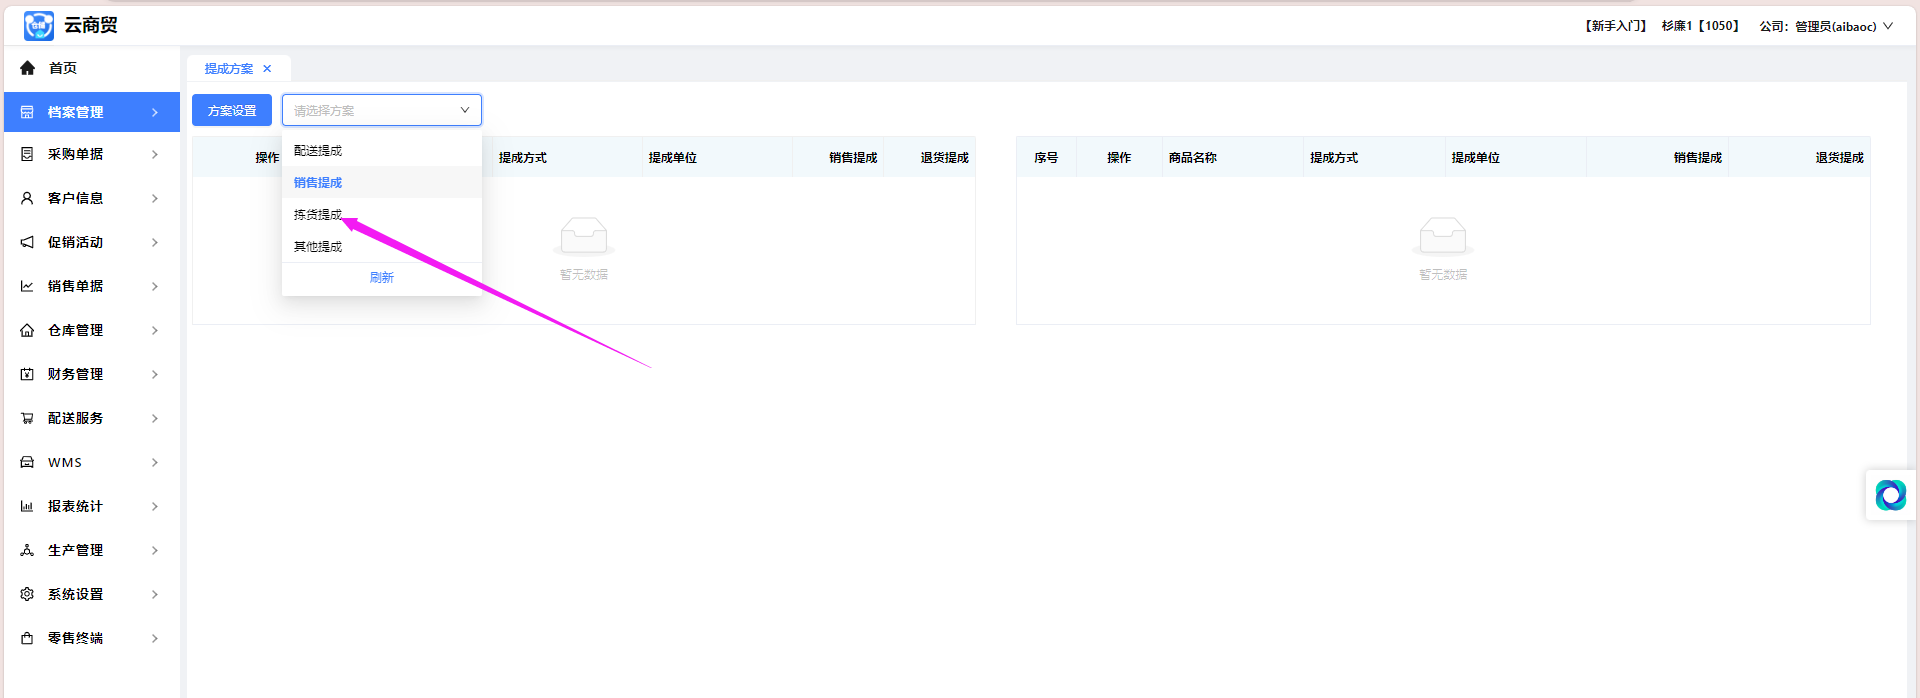Switch to the 提成方案 tab
Viewport: 1920px width, 698px height.
[229, 69]
